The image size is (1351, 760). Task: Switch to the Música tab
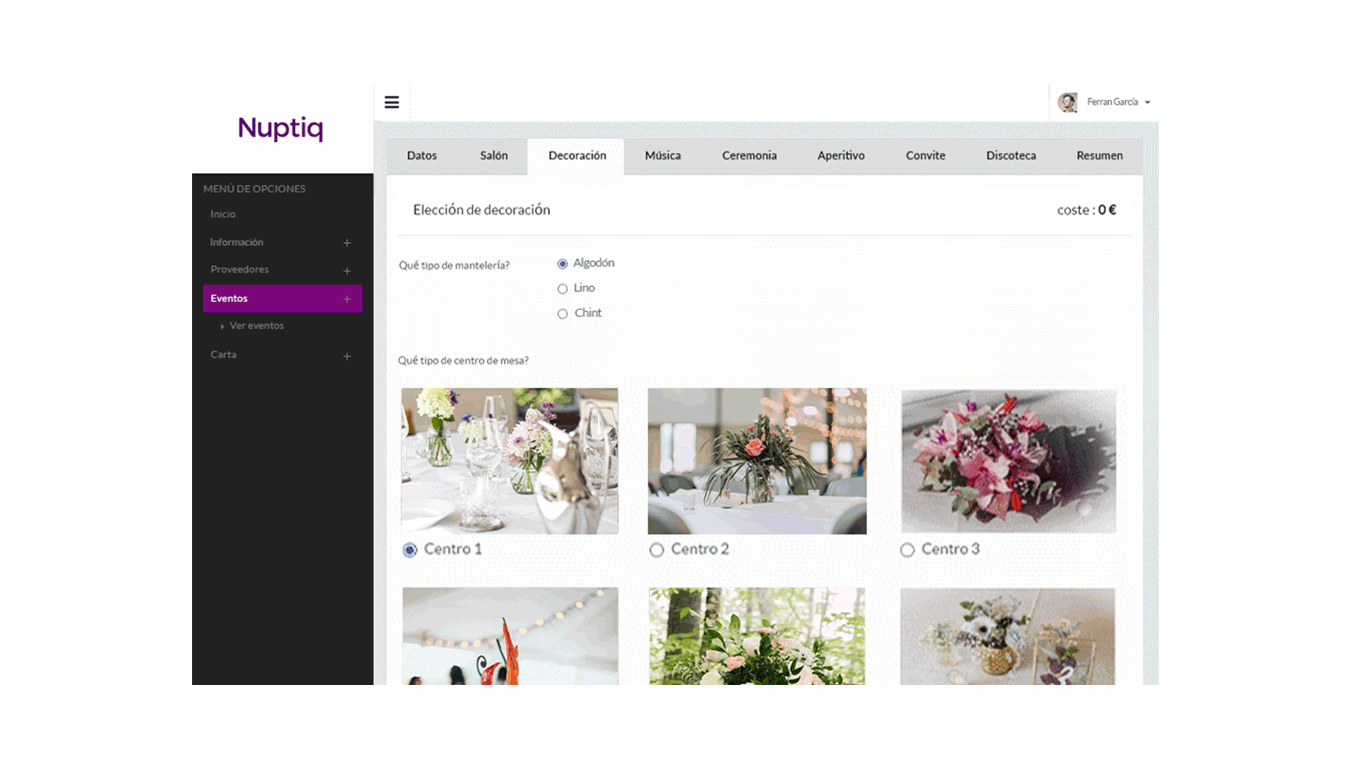tap(662, 155)
